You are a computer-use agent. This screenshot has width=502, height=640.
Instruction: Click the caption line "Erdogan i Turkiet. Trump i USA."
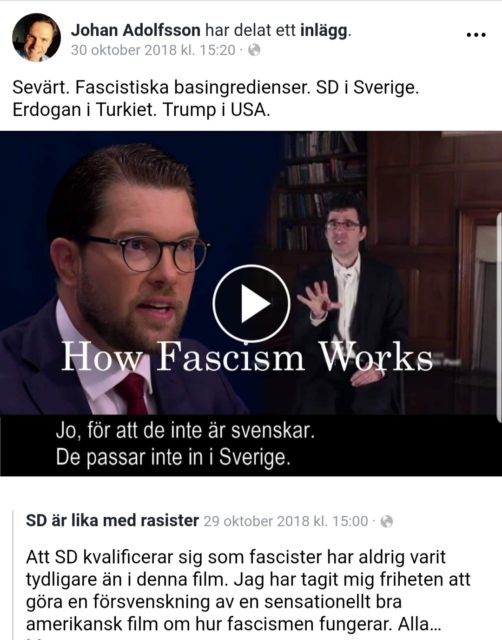[x=141, y=110]
